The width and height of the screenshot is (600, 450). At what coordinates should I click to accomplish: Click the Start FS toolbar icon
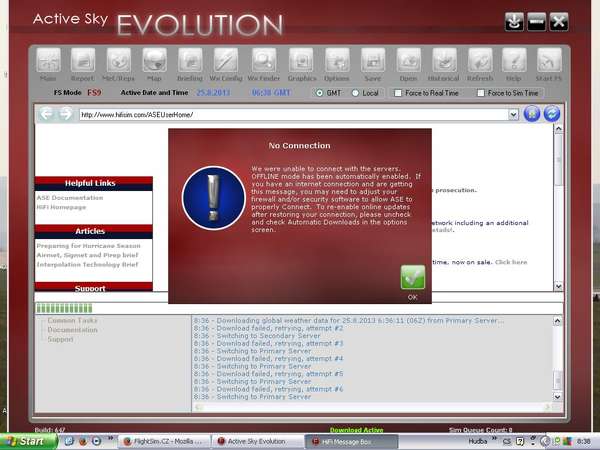(549, 60)
